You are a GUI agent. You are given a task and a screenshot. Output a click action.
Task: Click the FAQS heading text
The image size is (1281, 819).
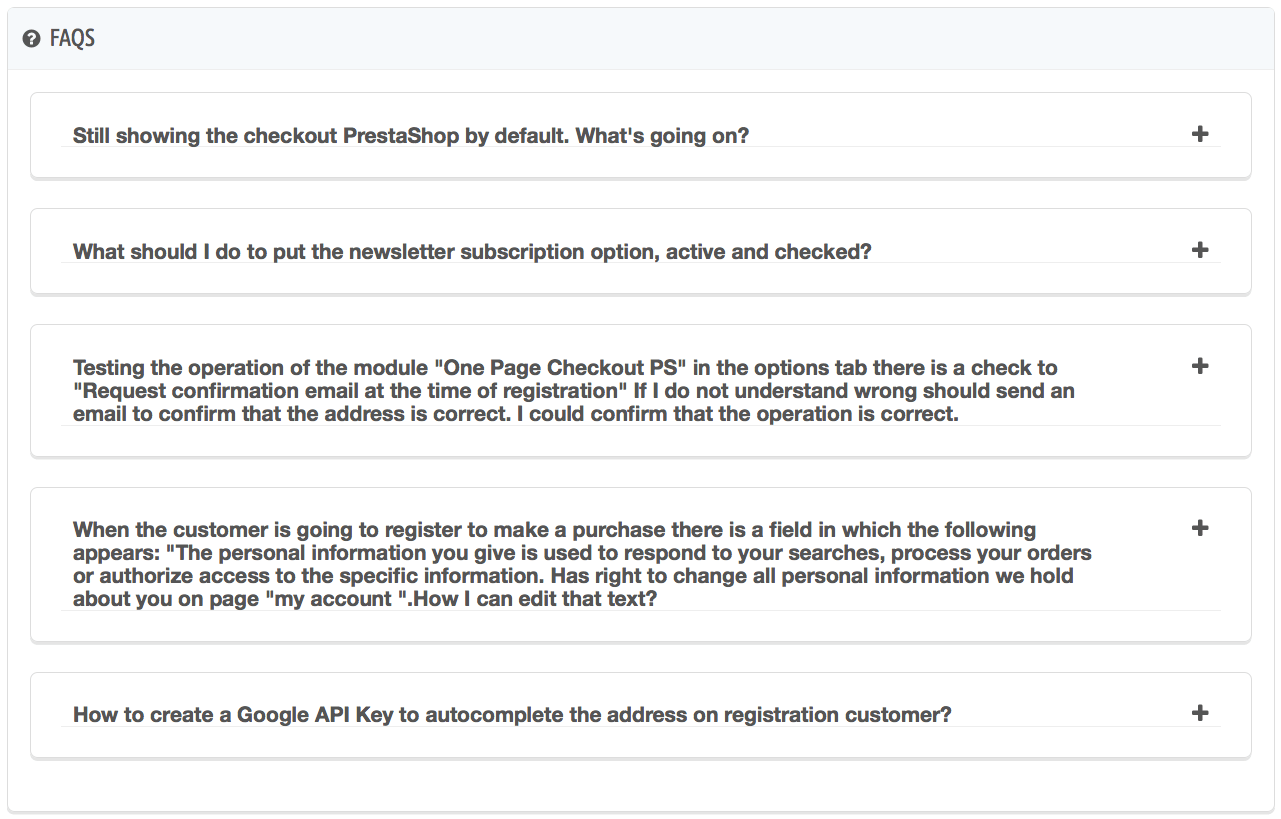point(72,39)
